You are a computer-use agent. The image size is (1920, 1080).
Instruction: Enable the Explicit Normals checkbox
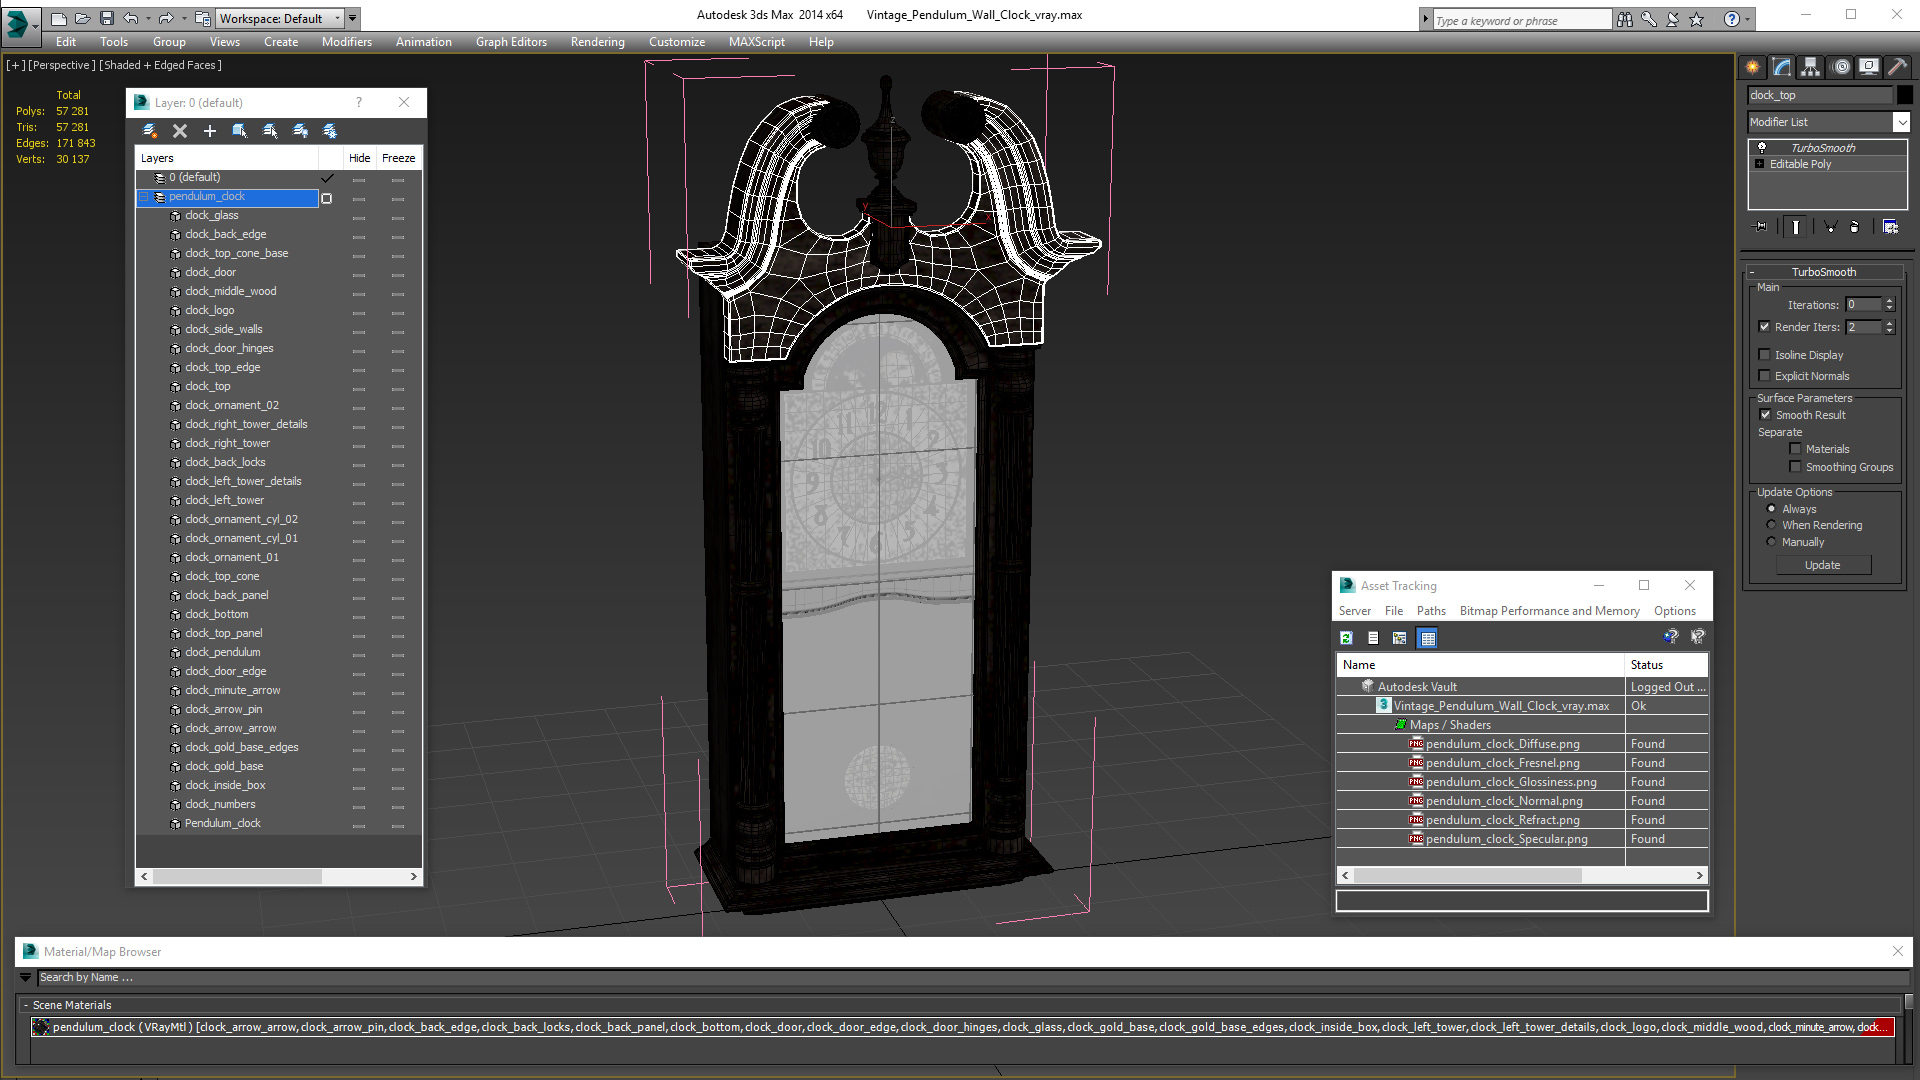pyautogui.click(x=1765, y=375)
